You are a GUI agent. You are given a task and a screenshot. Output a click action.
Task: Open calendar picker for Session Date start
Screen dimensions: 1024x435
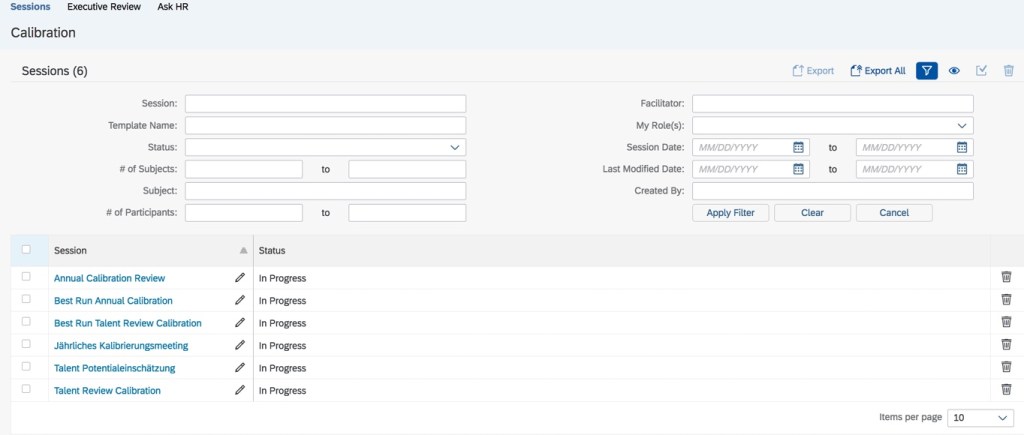coord(798,147)
